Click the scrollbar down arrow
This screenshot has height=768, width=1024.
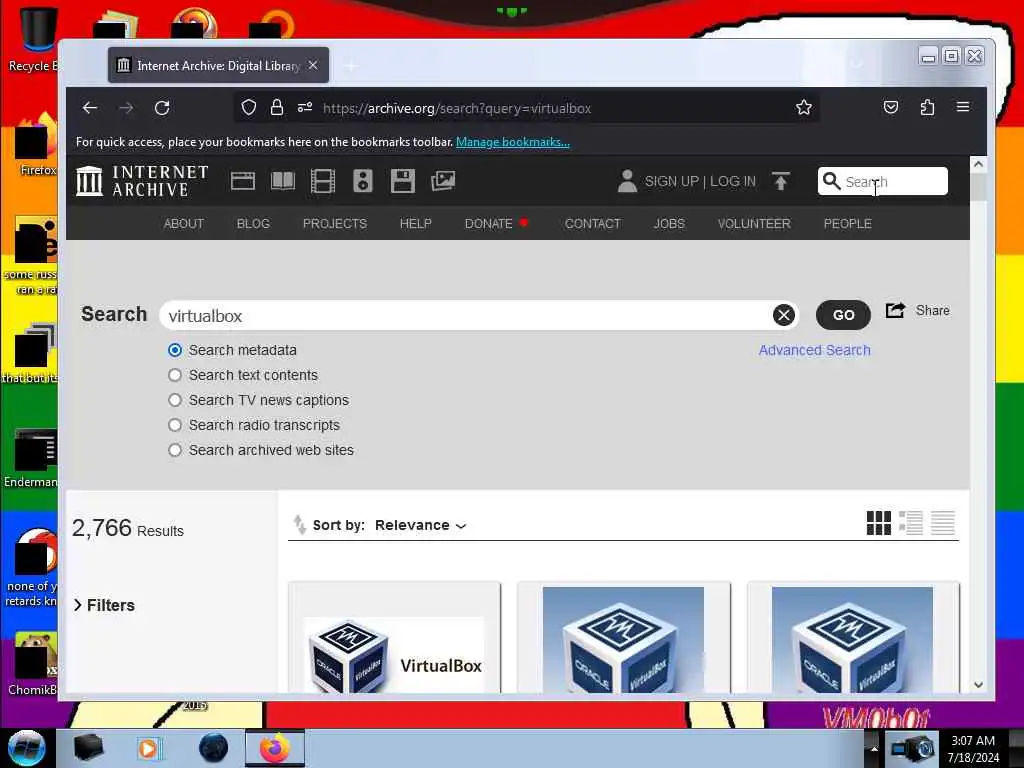click(x=978, y=685)
